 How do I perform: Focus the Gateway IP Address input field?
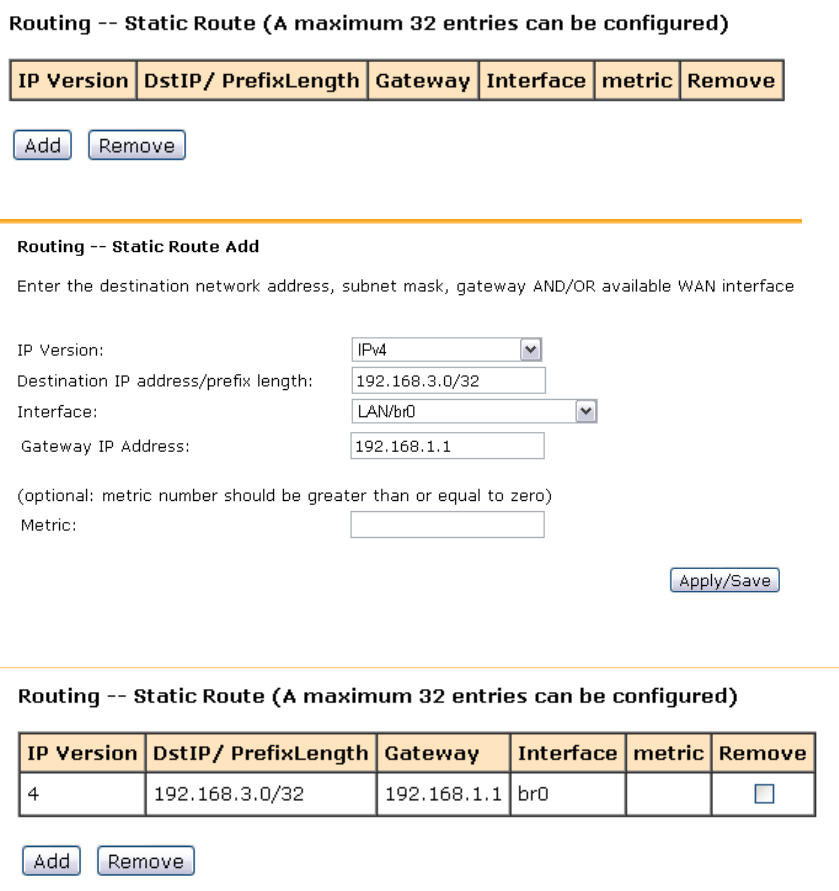[x=447, y=446]
